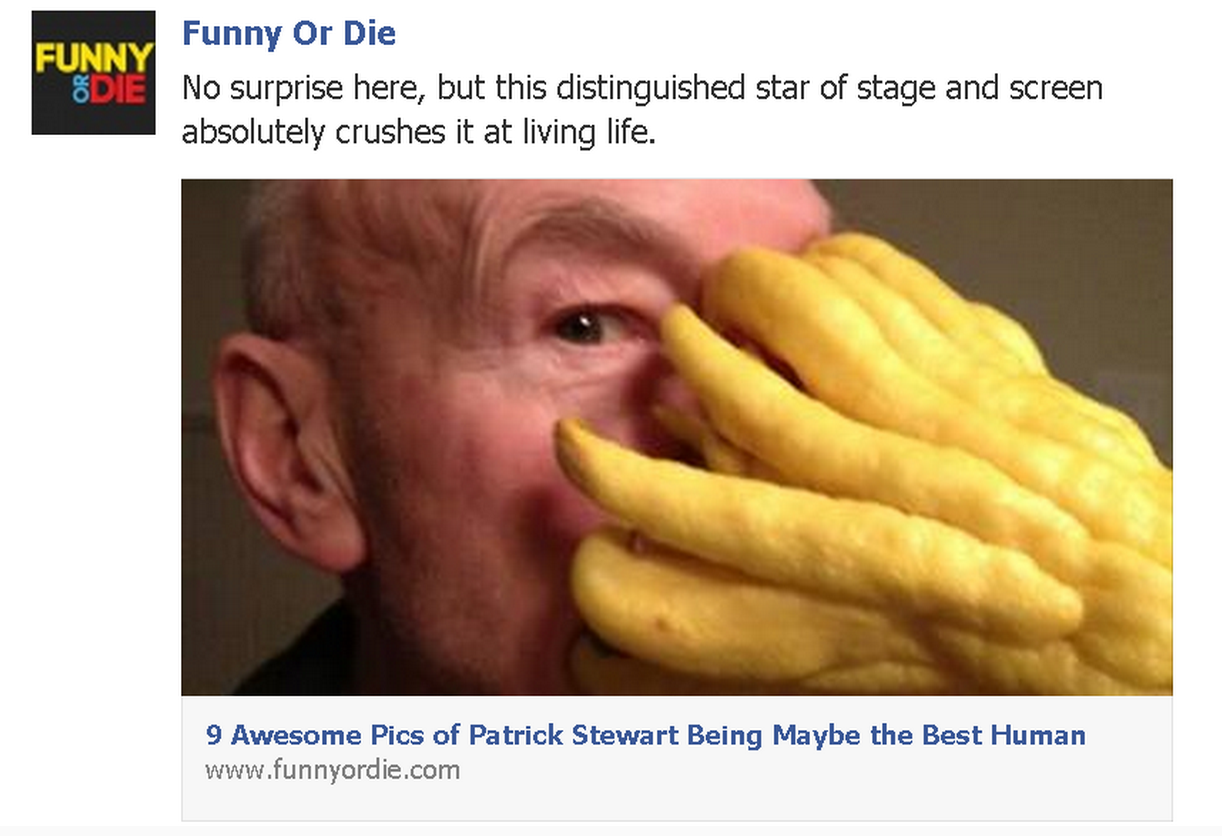Viewport: 1222px width, 836px height.
Task: Click the yellow FUNNY word in the logo
Action: point(94,58)
